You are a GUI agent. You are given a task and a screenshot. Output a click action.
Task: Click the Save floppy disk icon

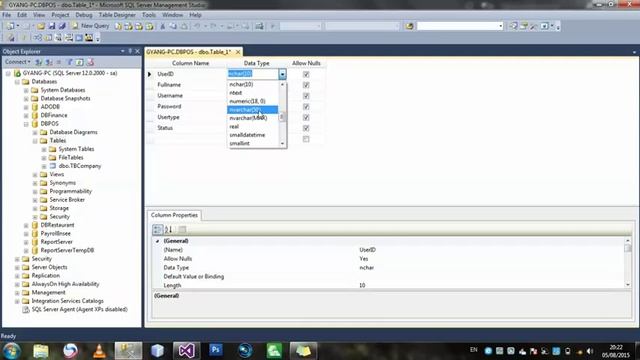pyautogui.click(x=52, y=26)
